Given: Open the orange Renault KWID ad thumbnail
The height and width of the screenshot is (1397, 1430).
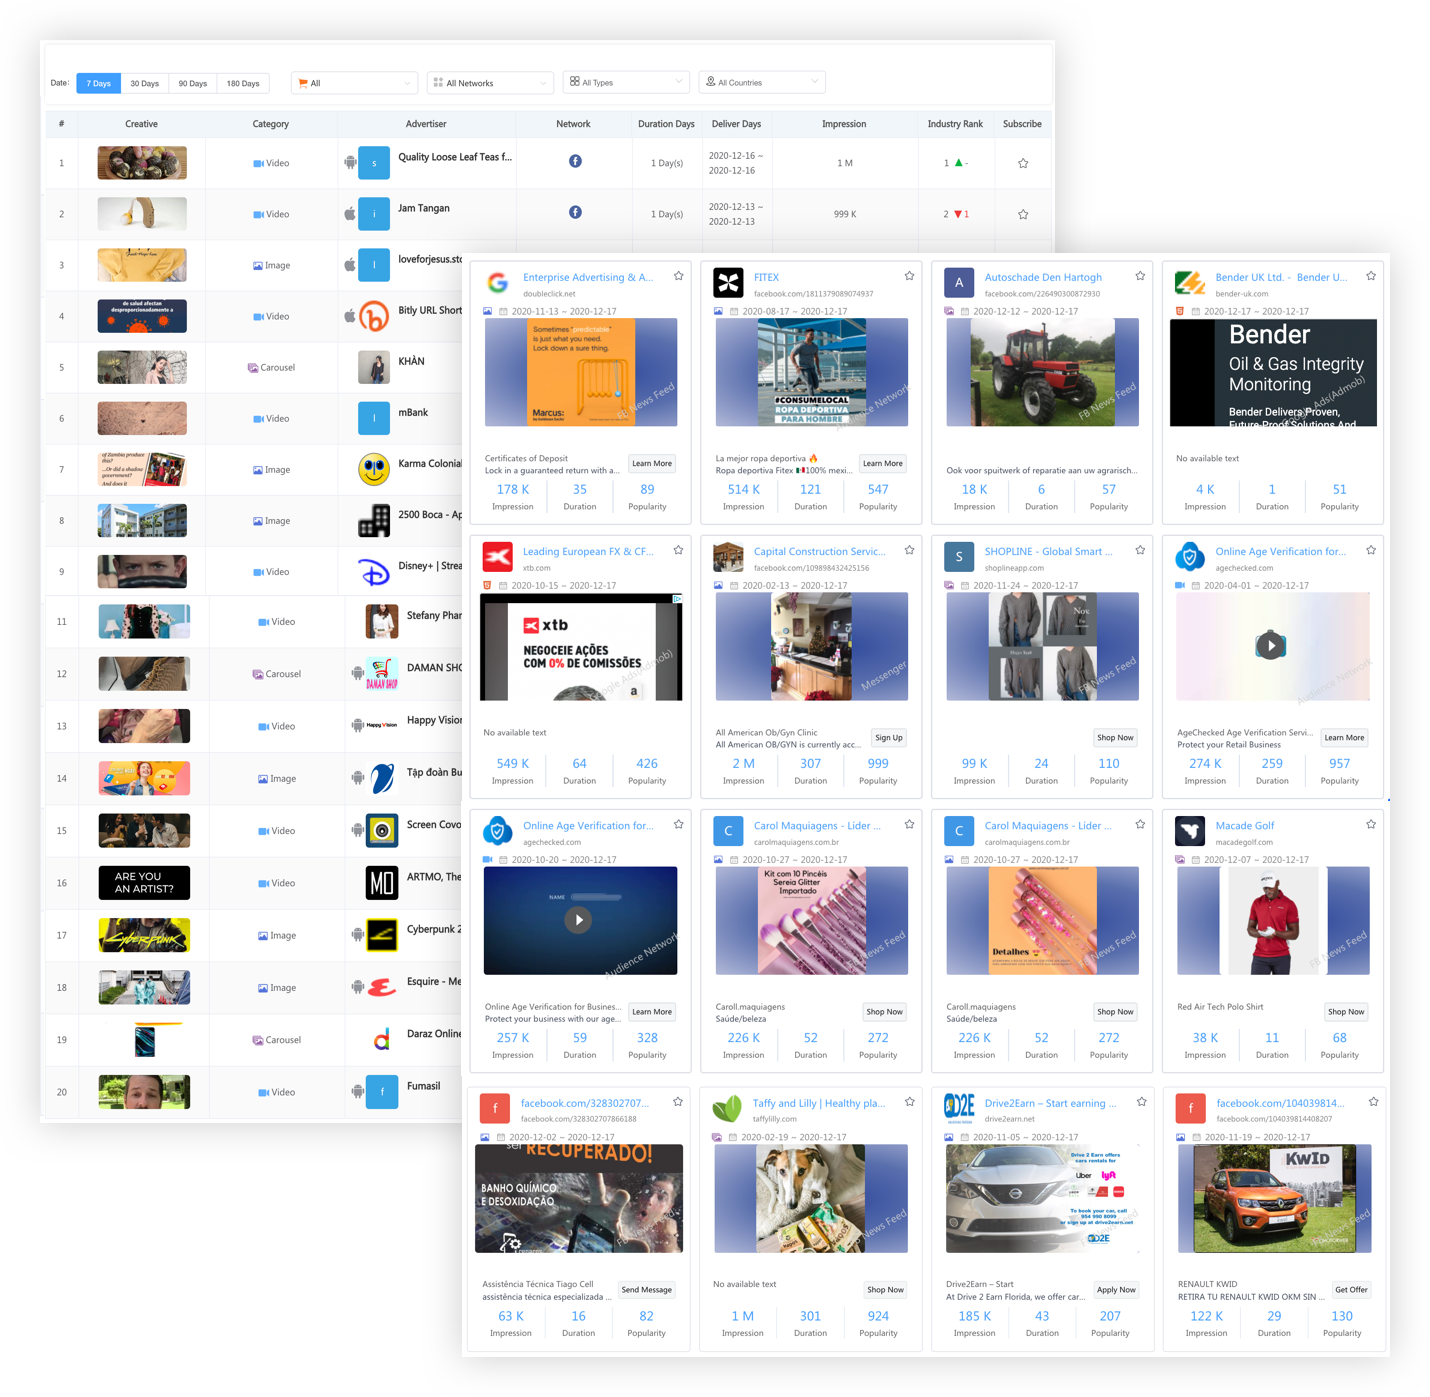Looking at the screenshot, I should tap(1274, 1198).
